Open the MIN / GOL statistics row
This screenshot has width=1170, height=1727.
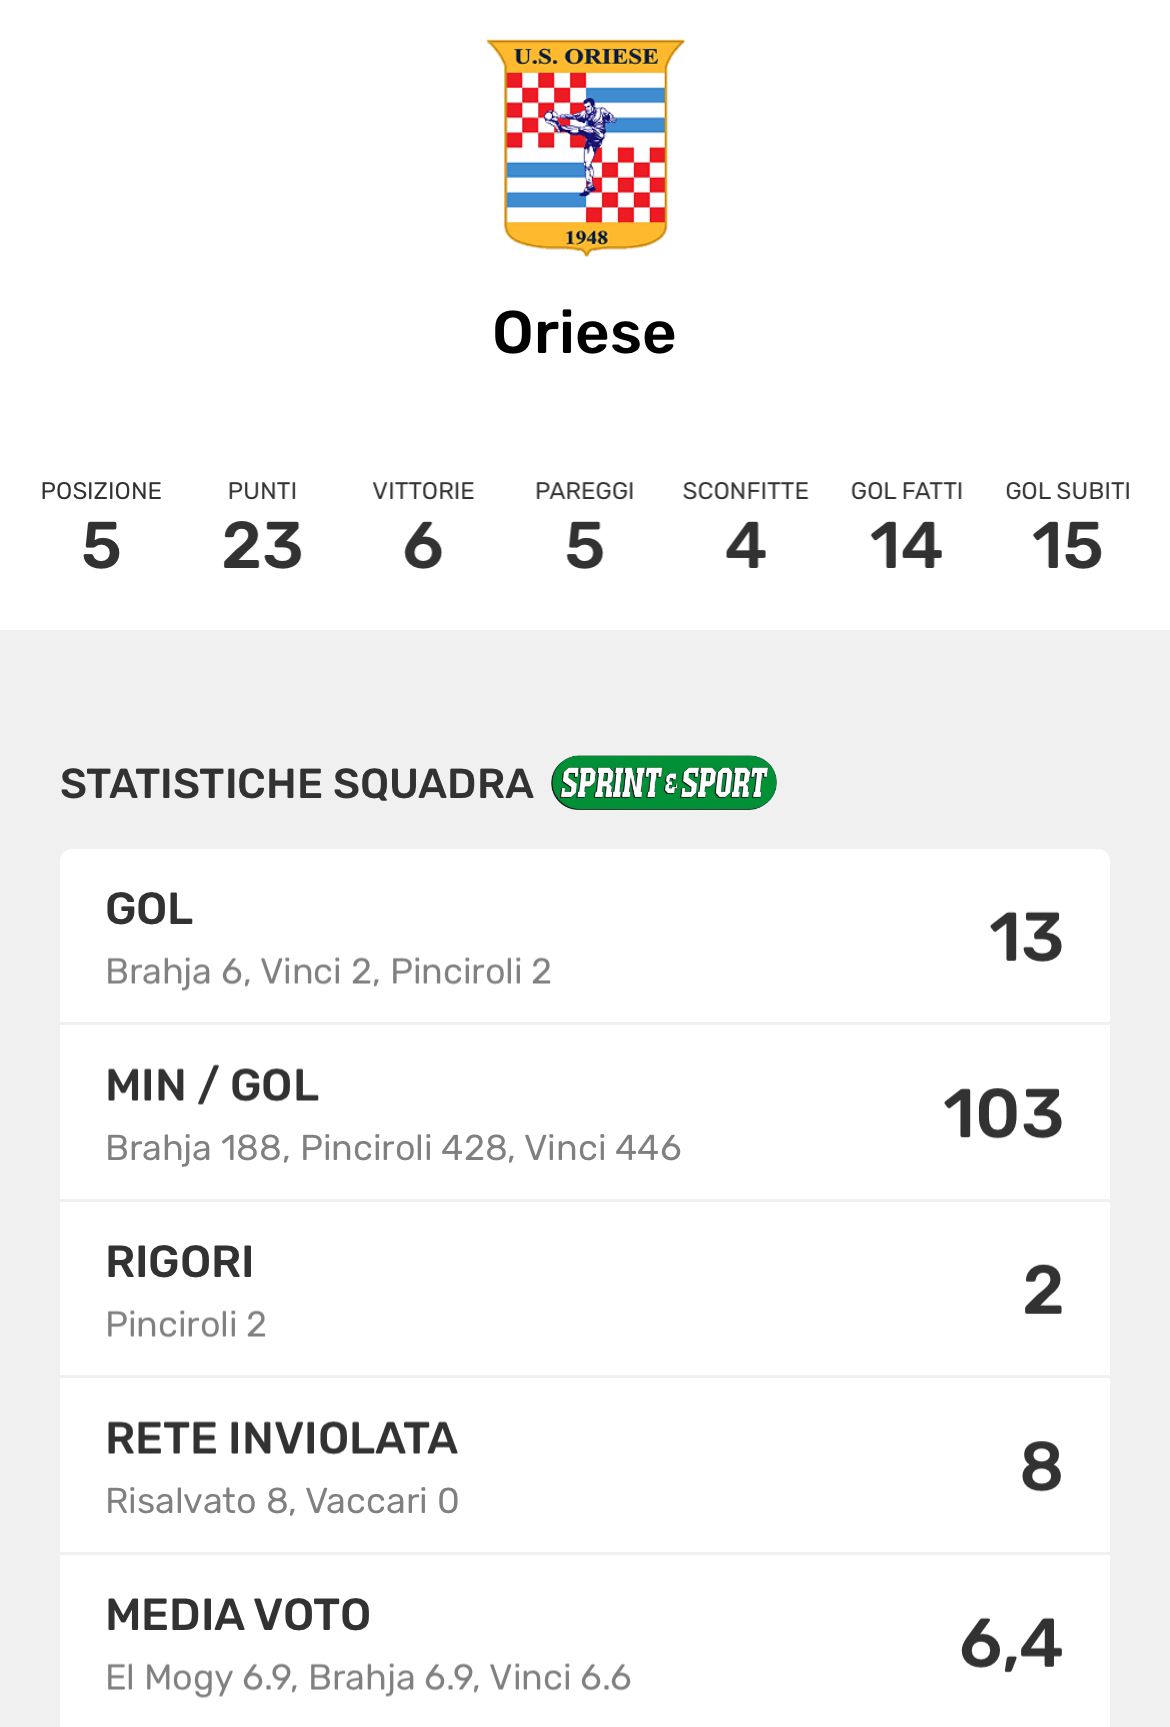(585, 1113)
